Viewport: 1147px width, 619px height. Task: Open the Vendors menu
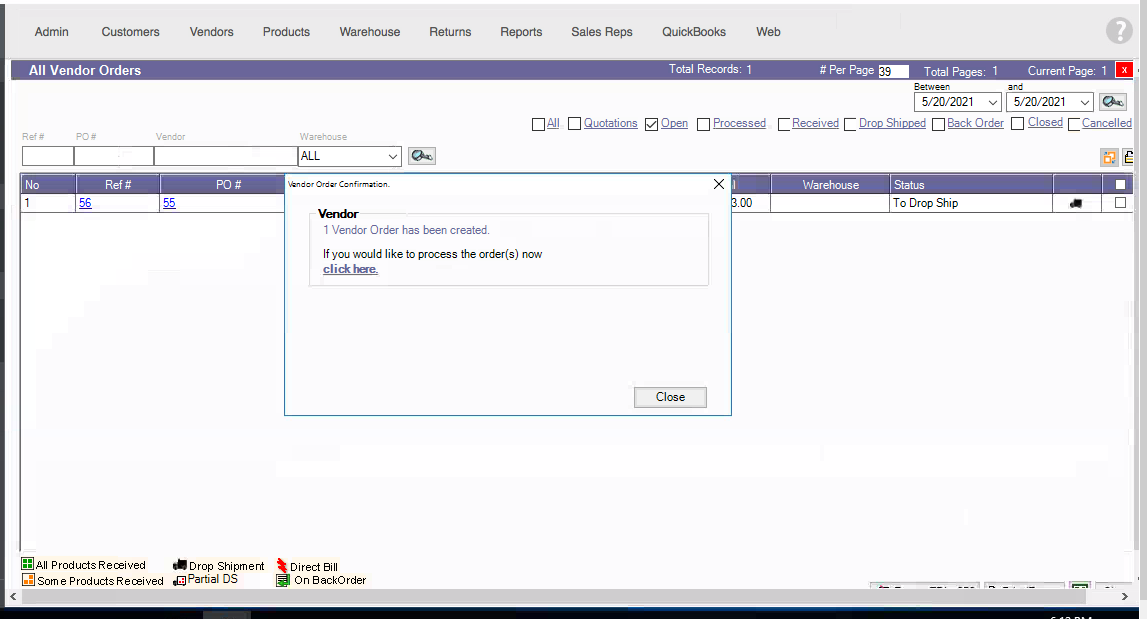211,32
